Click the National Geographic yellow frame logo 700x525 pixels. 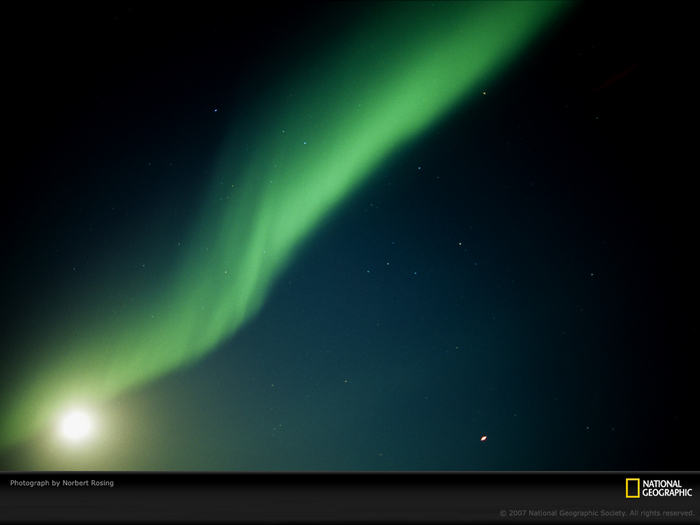pos(632,488)
